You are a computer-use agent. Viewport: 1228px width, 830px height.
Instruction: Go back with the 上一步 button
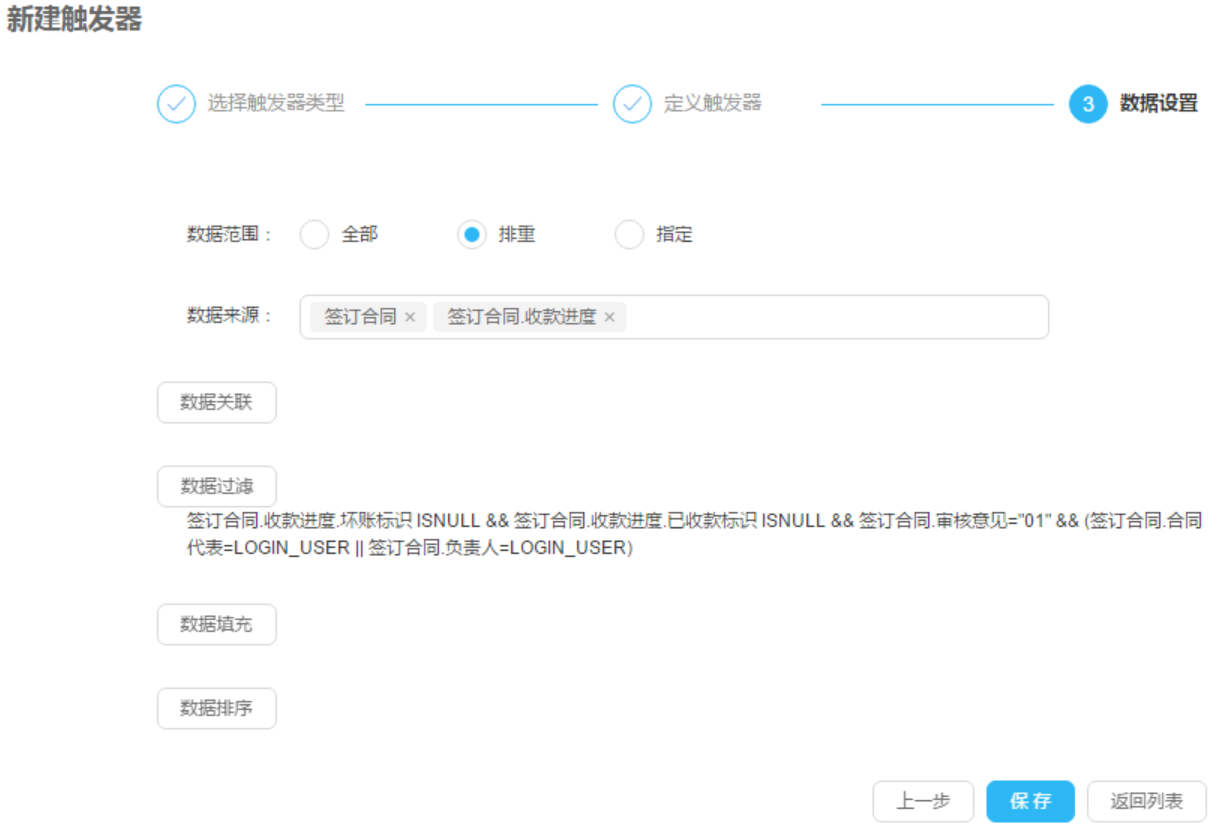click(922, 801)
